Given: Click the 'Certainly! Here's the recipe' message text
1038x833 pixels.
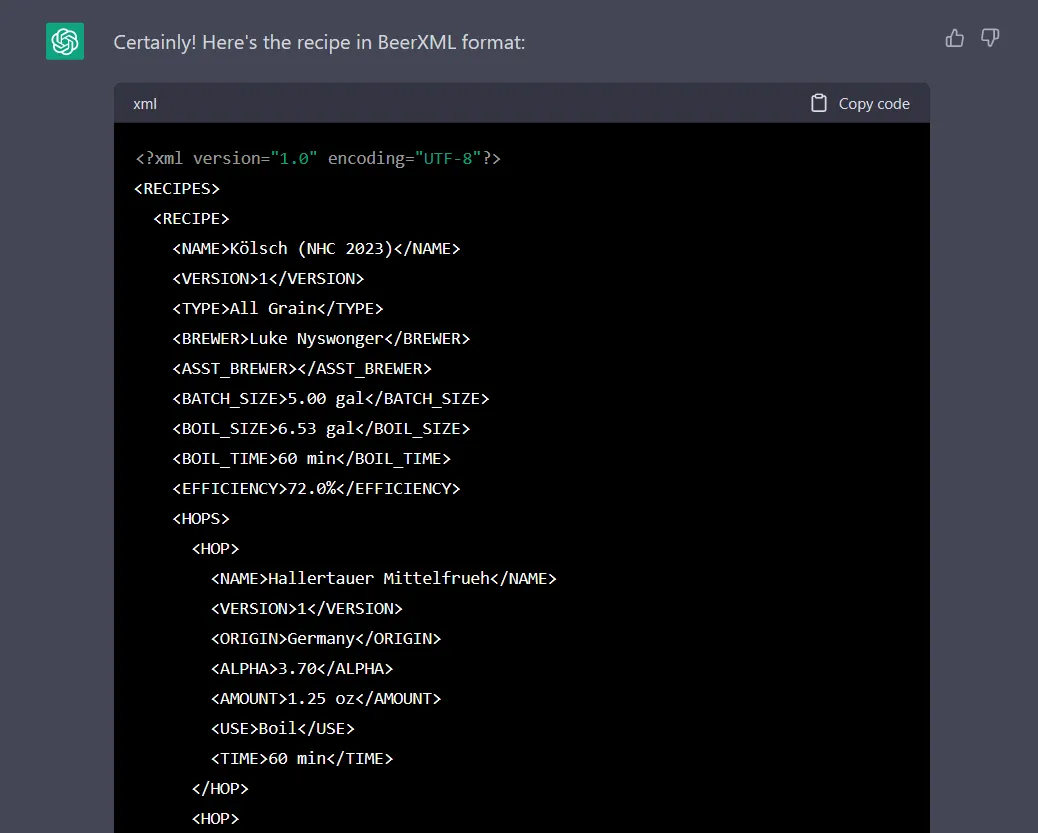Looking at the screenshot, I should point(319,42).
